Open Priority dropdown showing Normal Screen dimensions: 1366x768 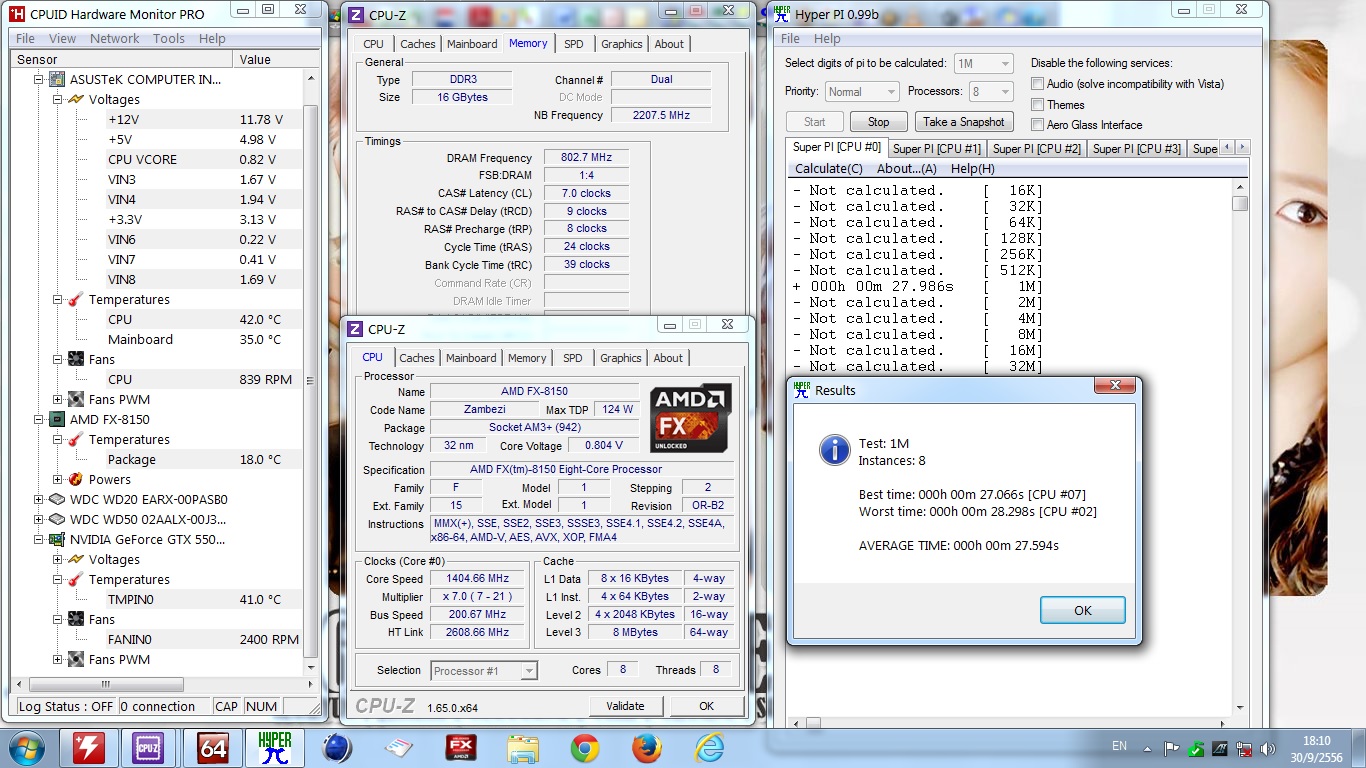coord(862,91)
